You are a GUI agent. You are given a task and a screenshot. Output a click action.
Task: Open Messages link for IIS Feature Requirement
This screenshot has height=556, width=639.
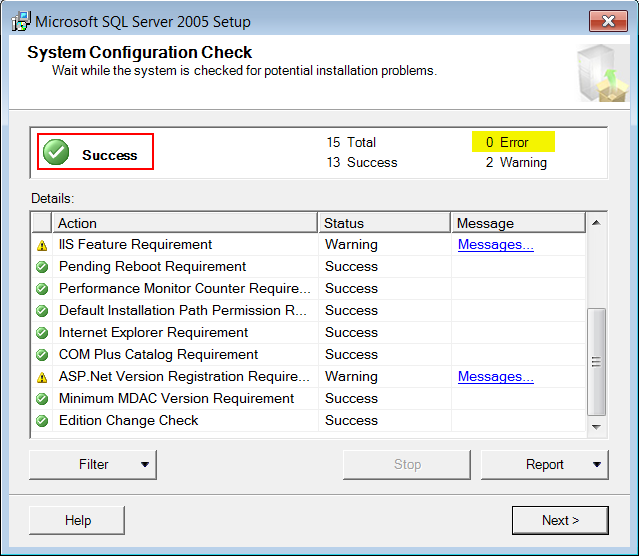(496, 245)
